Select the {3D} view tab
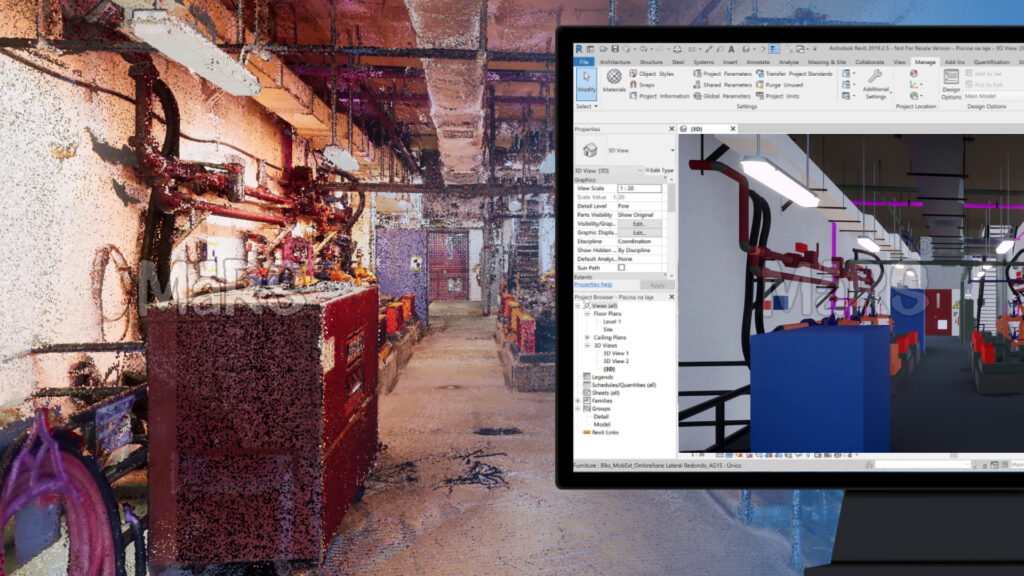The image size is (1024, 576). point(697,129)
